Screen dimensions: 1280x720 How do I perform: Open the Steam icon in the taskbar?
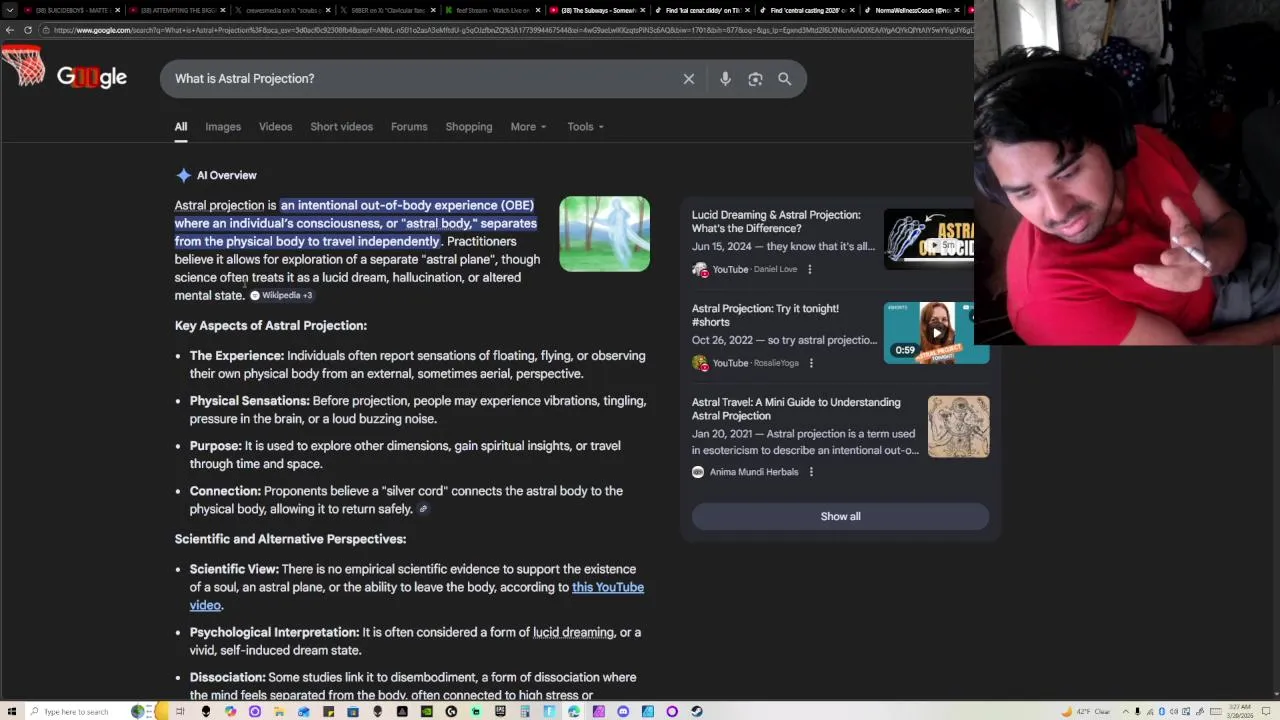697,711
